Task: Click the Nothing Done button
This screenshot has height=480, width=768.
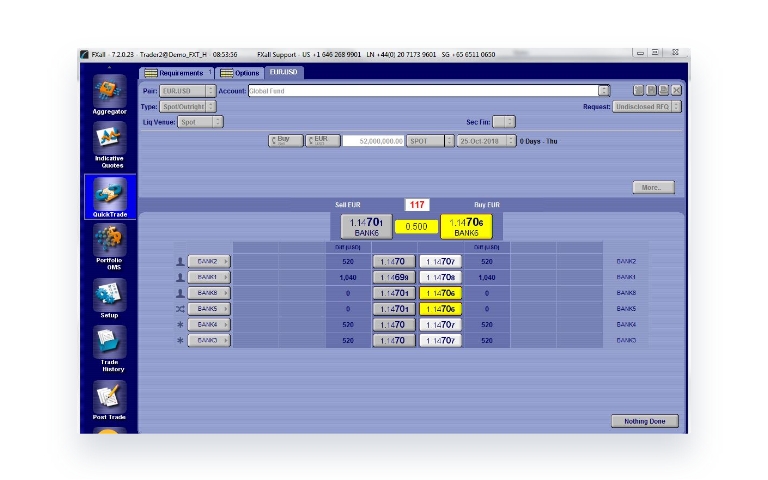Action: click(644, 421)
